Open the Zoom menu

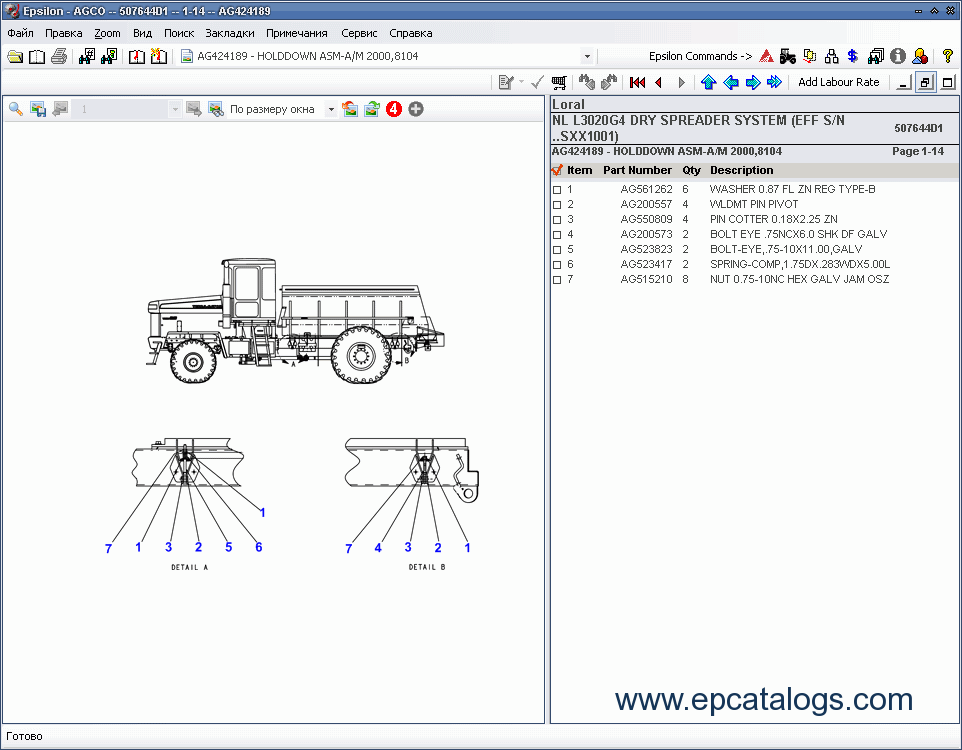pyautogui.click(x=107, y=33)
